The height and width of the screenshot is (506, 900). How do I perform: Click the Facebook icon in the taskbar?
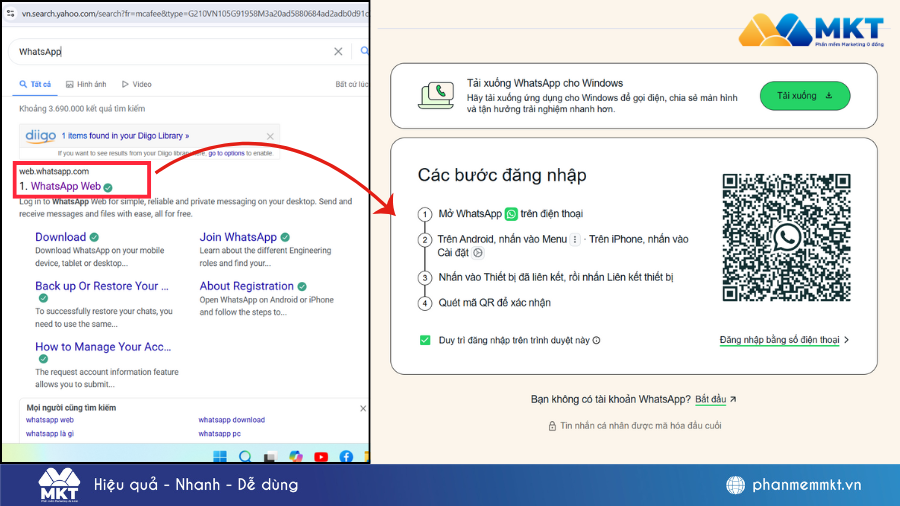pos(346,457)
